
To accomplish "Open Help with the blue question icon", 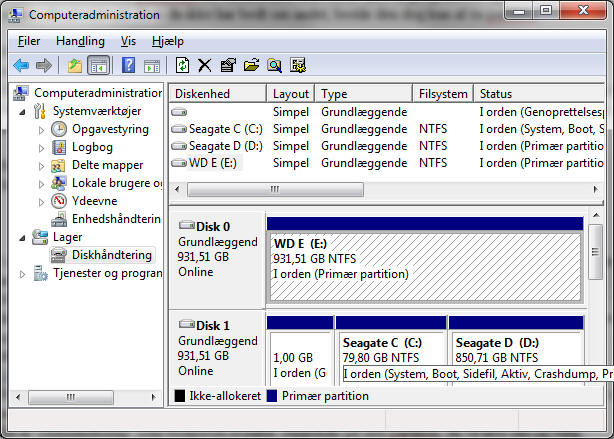I will point(128,65).
